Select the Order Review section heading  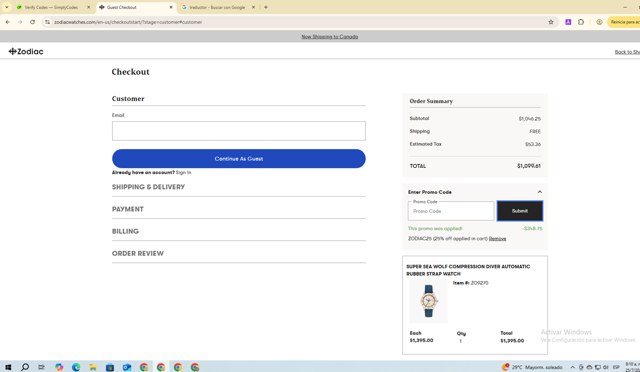[138, 253]
